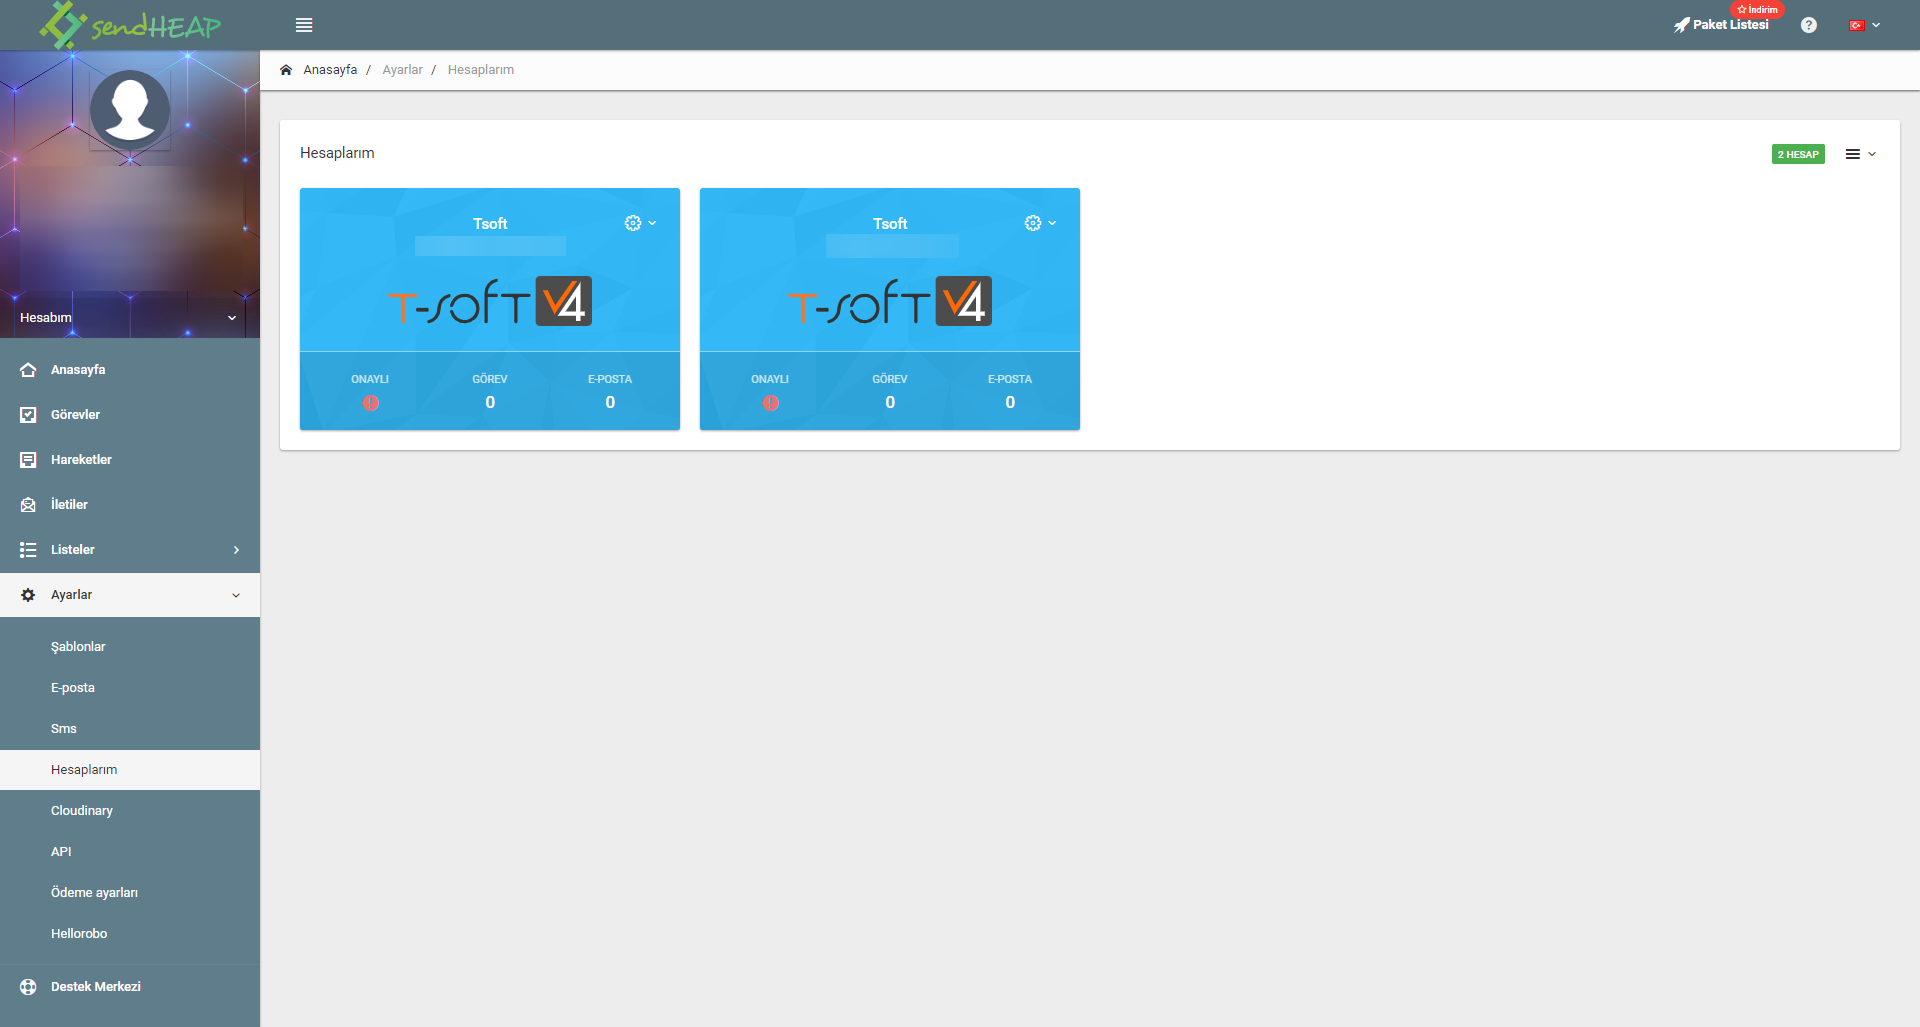1920x1027 pixels.
Task: Open settings gear on first Tsoft card
Action: click(x=640, y=223)
